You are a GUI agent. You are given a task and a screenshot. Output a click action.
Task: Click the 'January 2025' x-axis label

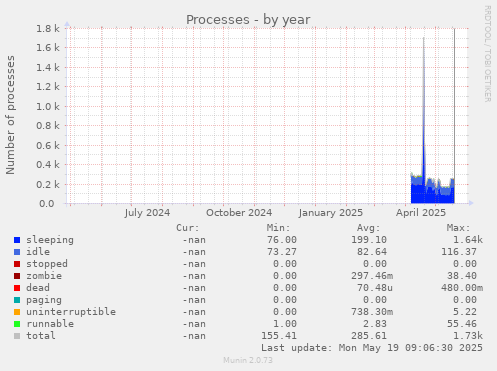331,213
